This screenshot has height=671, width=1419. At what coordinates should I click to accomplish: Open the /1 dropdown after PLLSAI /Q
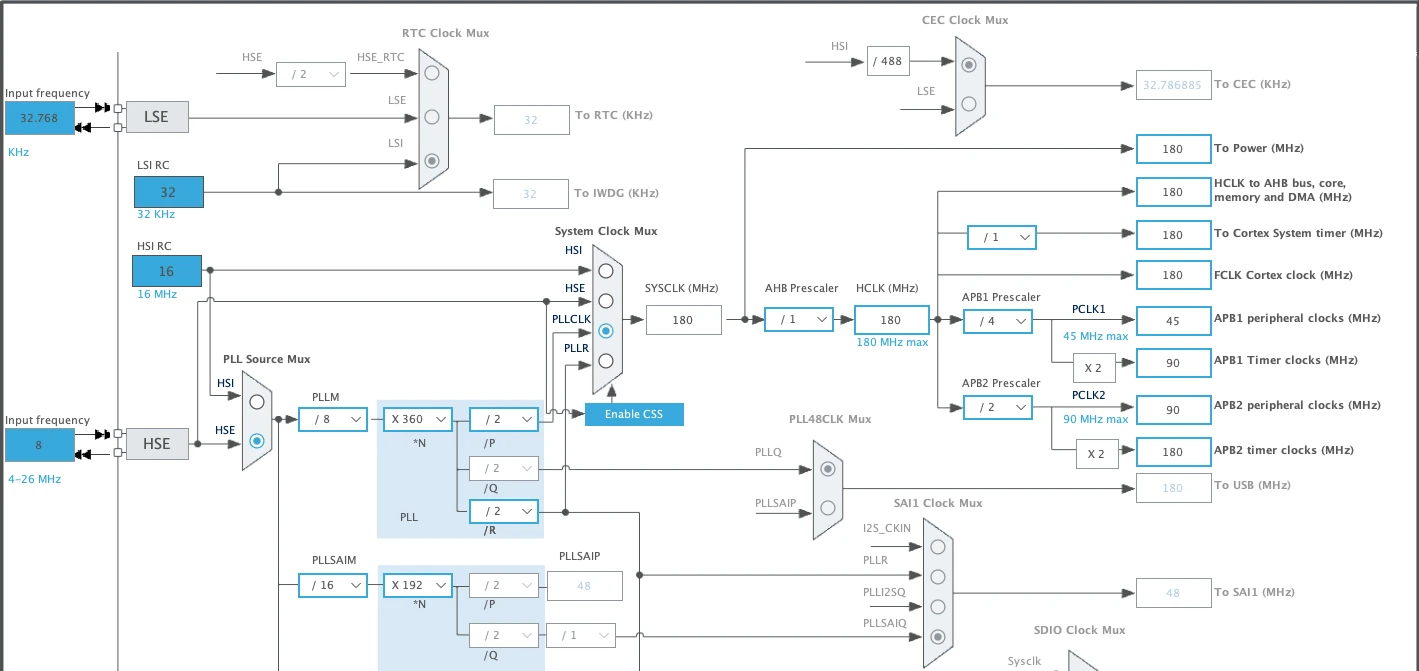[x=581, y=635]
